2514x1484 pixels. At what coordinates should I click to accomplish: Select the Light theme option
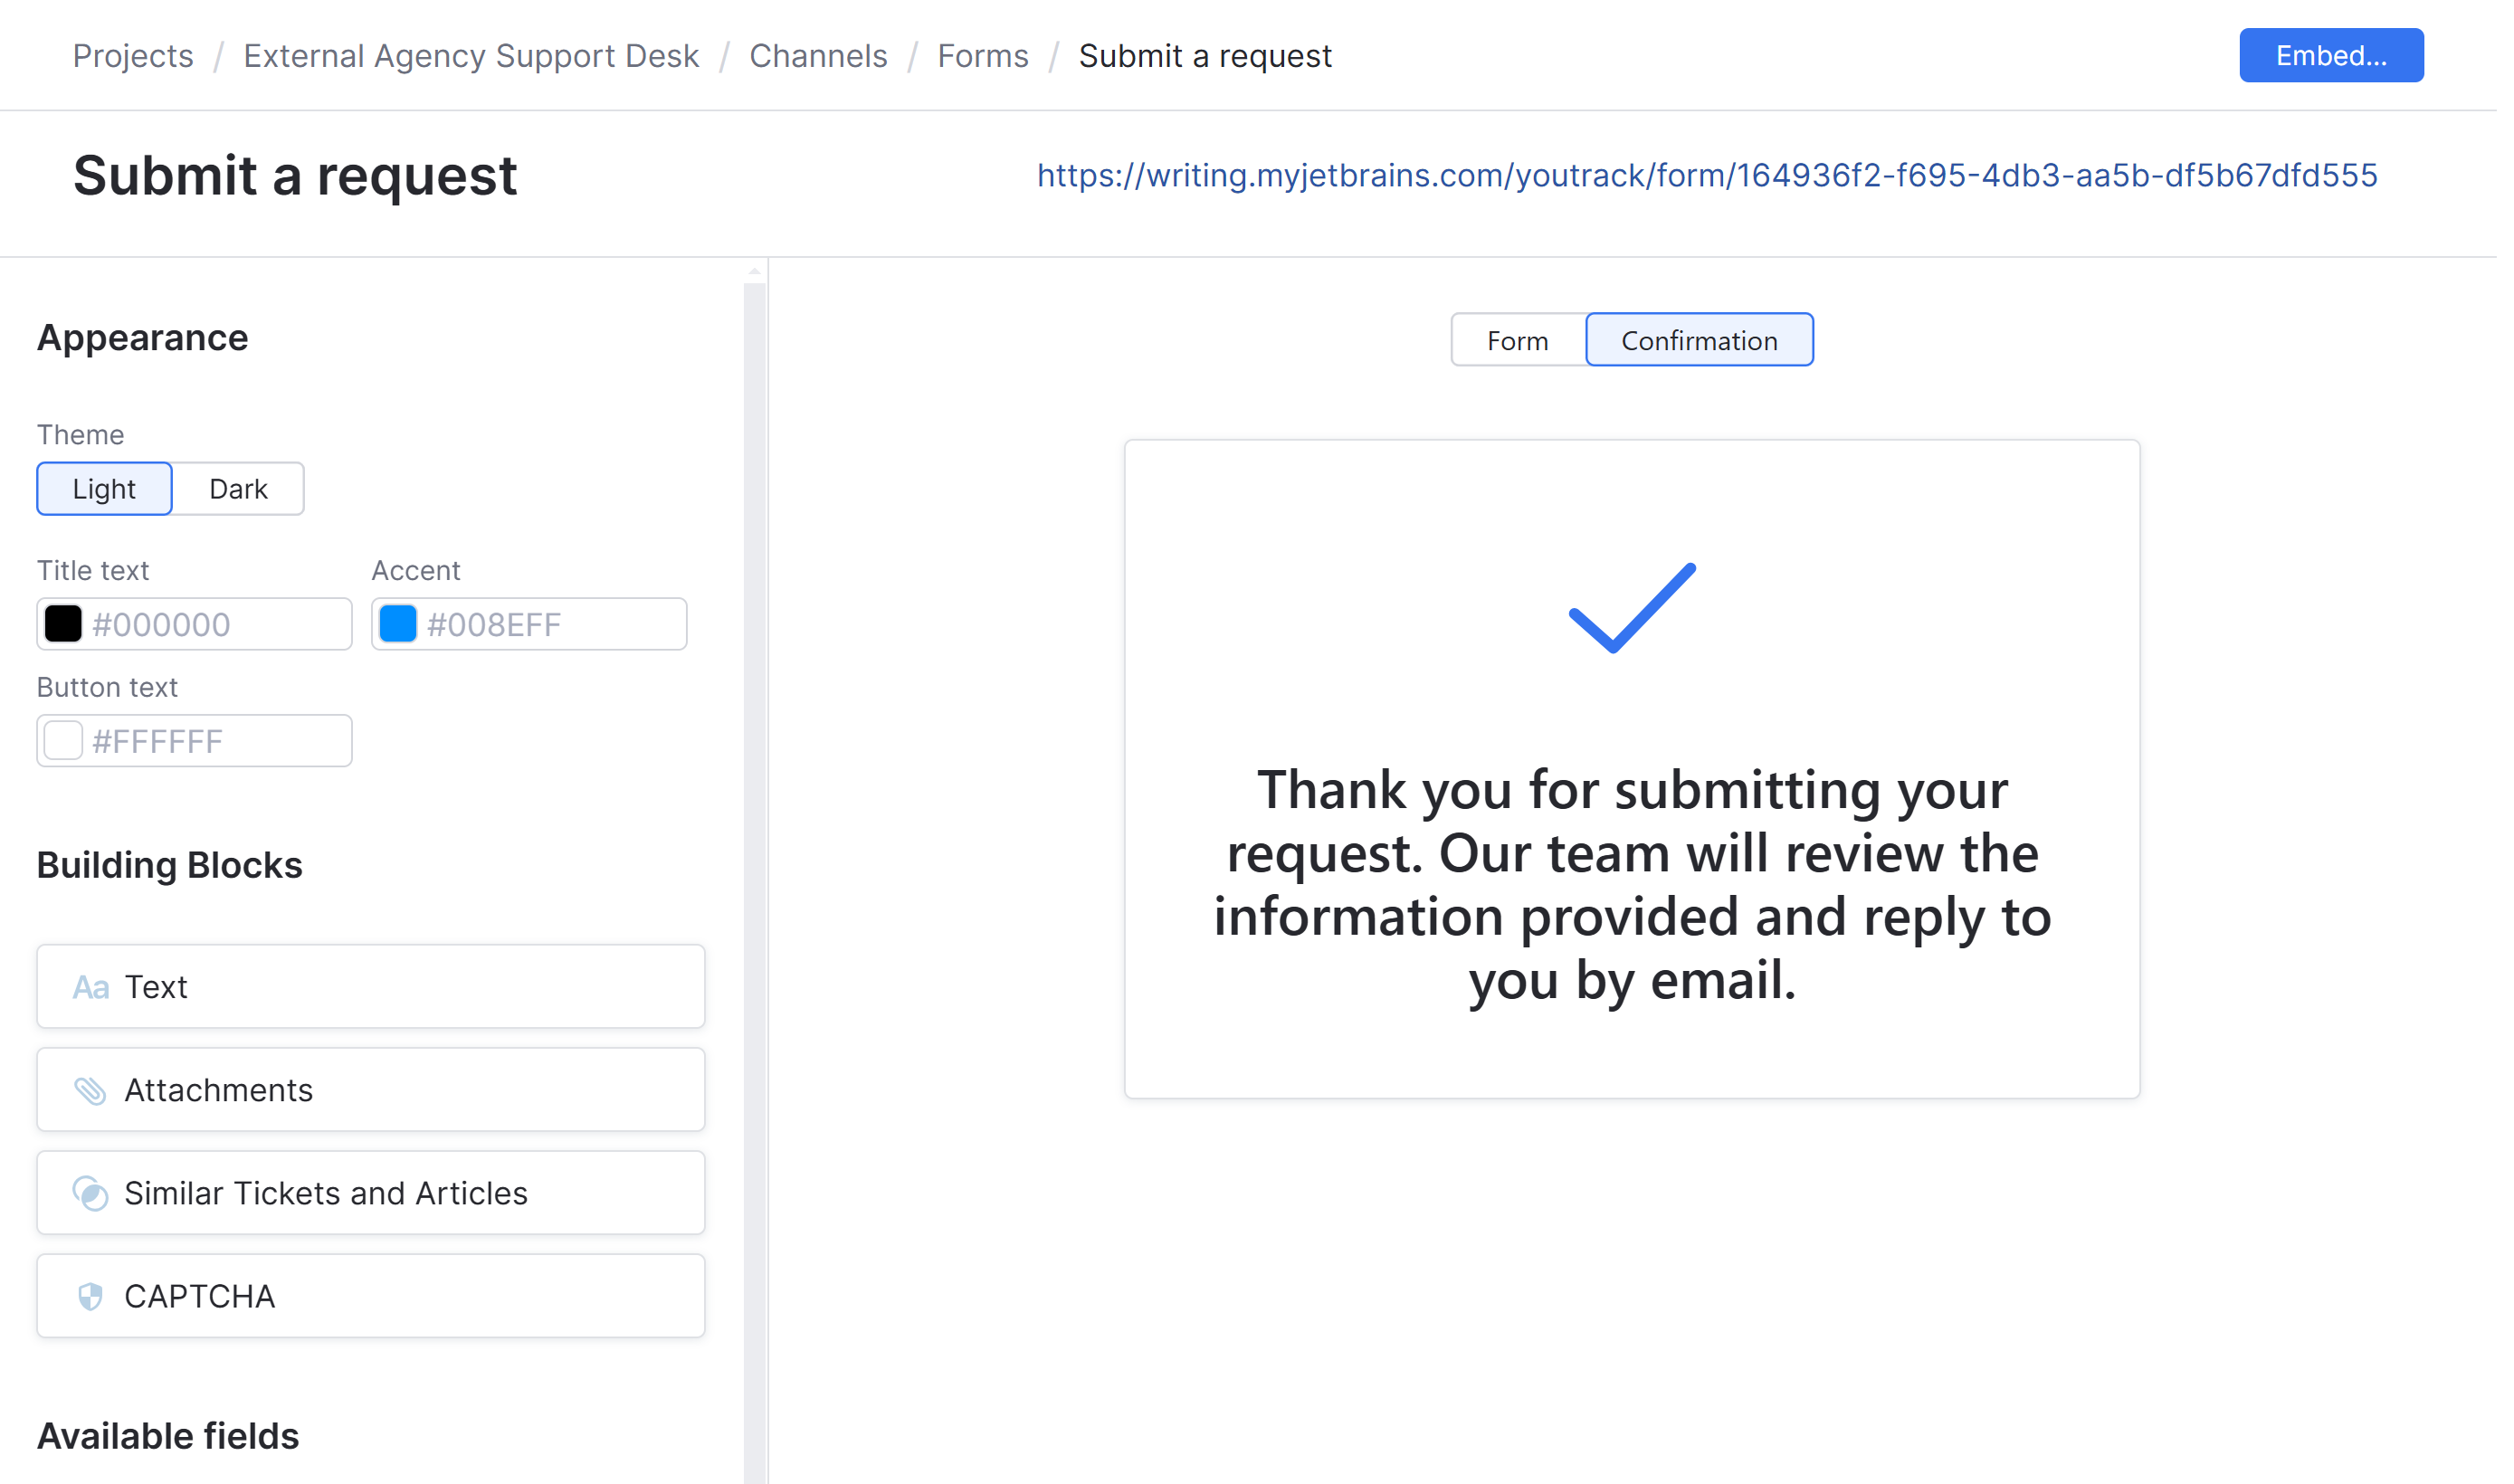(x=103, y=489)
